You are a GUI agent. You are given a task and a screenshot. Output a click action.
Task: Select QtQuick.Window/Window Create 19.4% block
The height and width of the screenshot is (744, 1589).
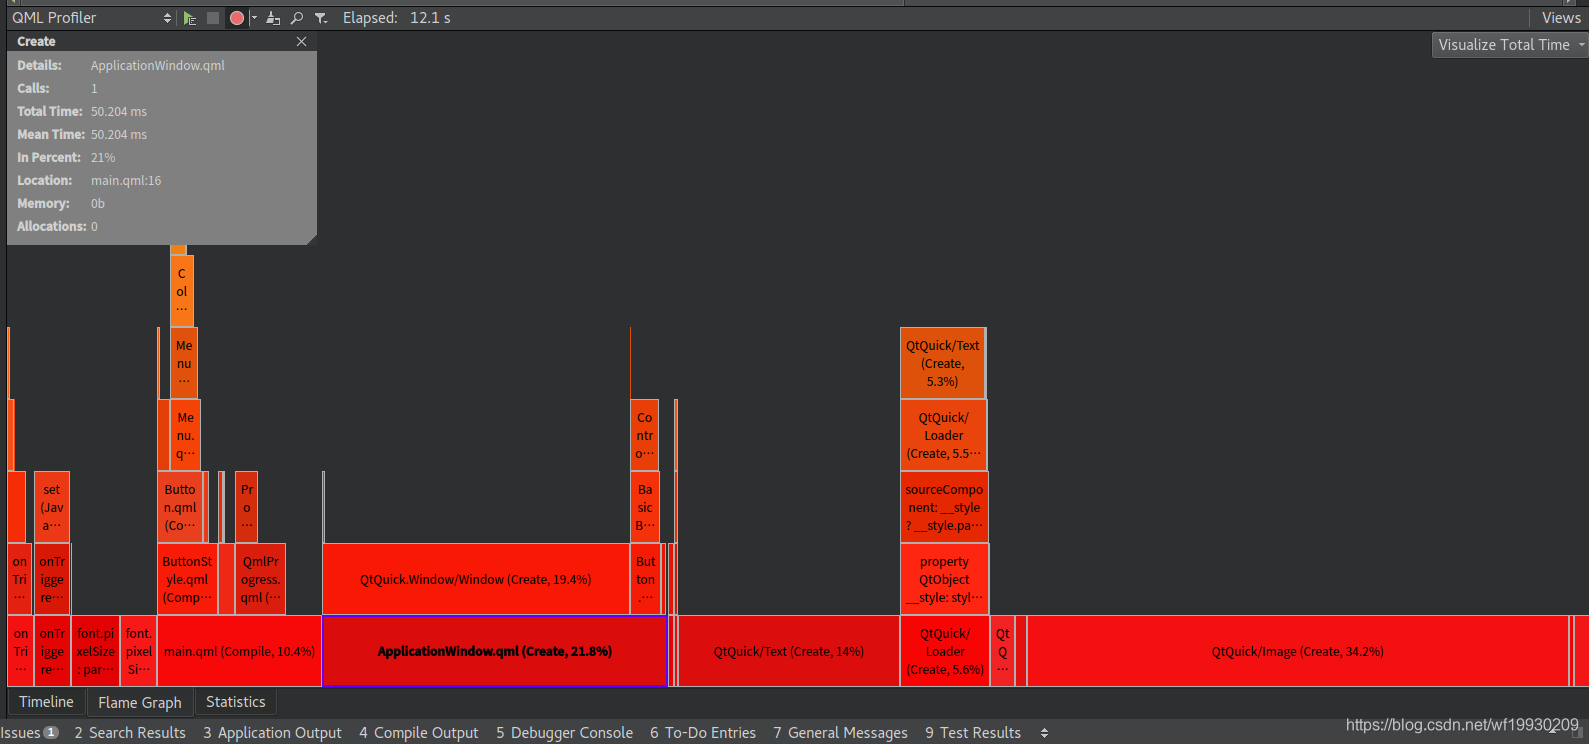[x=476, y=579]
